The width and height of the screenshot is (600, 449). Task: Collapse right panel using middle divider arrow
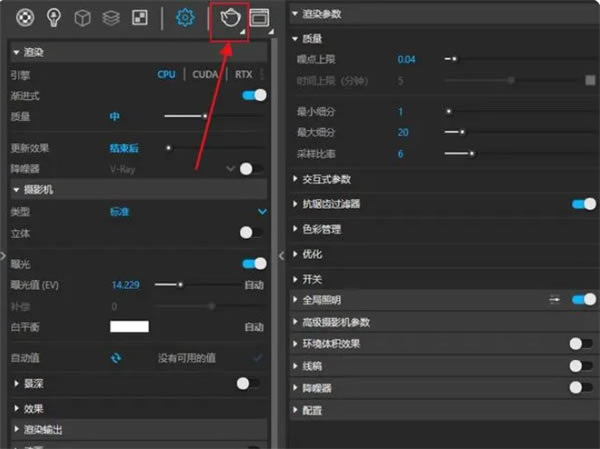point(282,255)
